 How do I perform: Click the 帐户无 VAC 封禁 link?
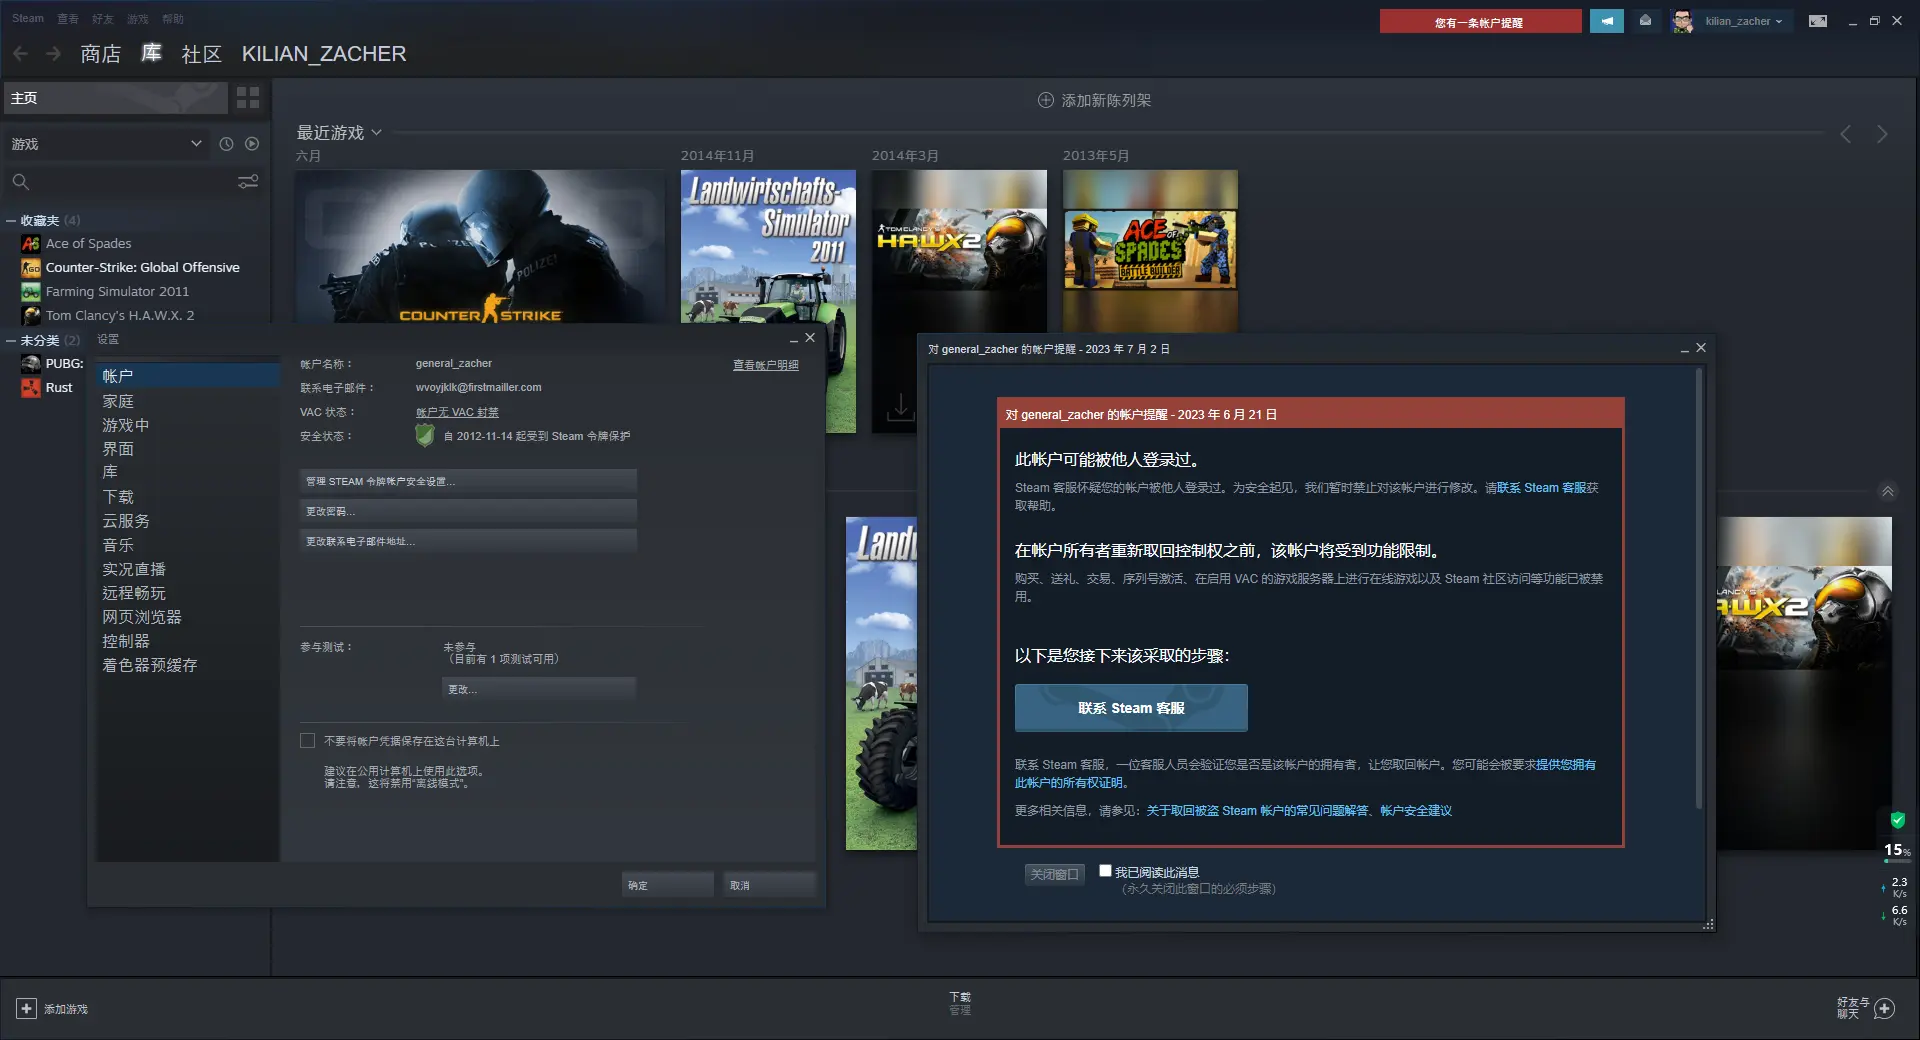click(457, 412)
